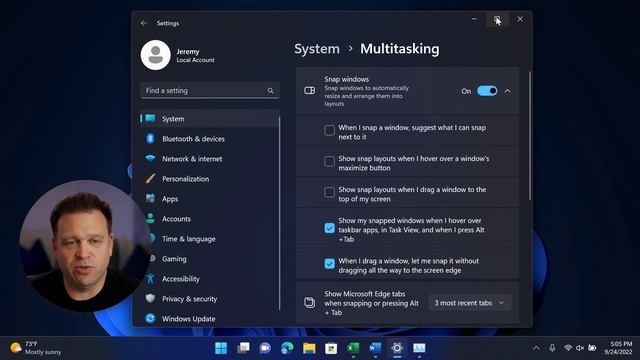Click the Network Wi-Fi icon in sidebar
640x360 pixels.
click(x=150, y=158)
